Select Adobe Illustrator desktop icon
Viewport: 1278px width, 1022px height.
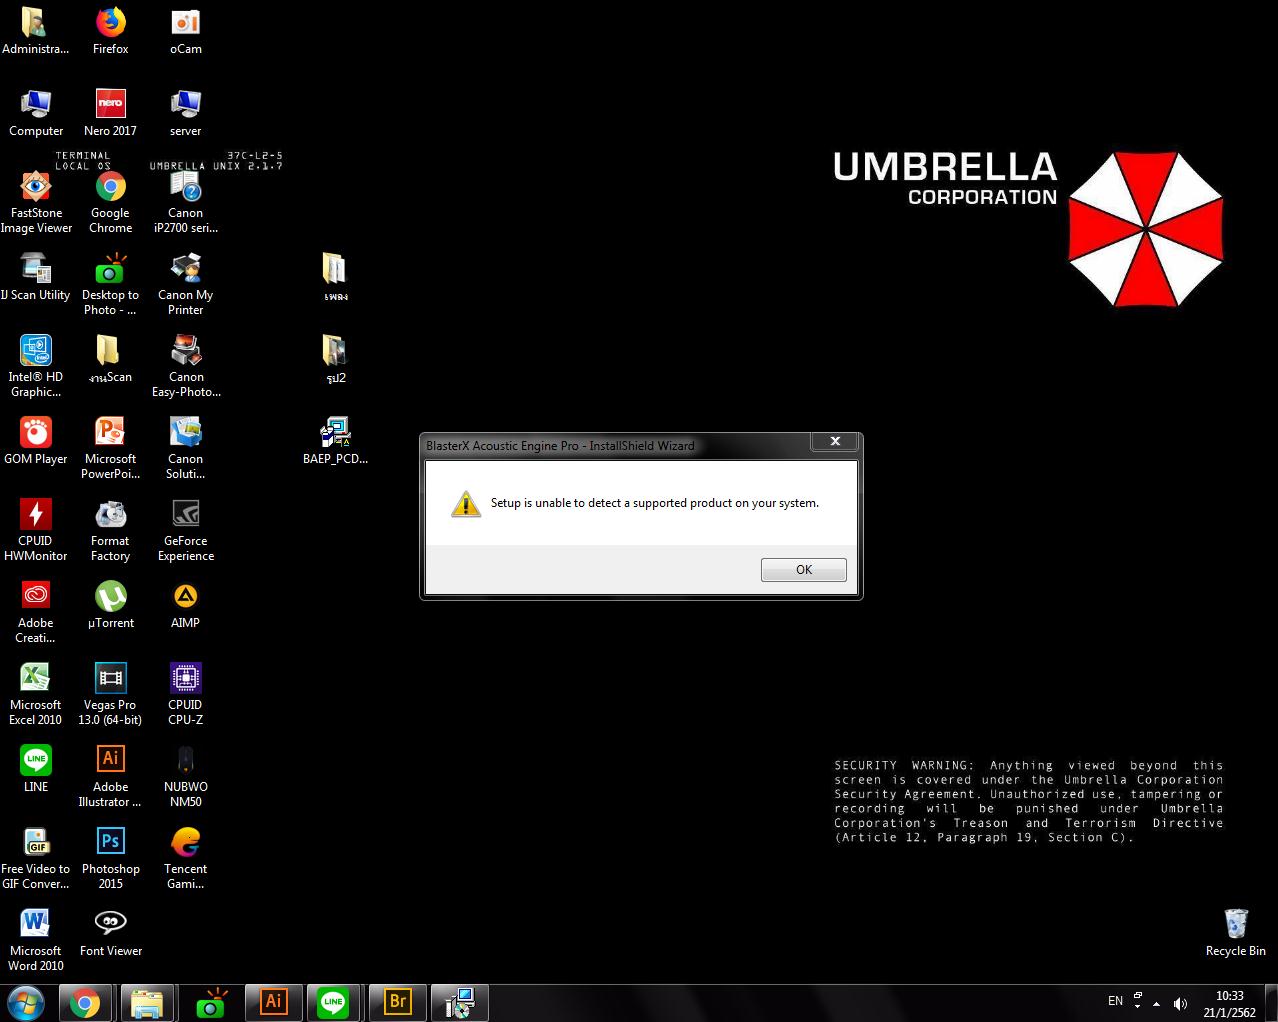tap(111, 776)
